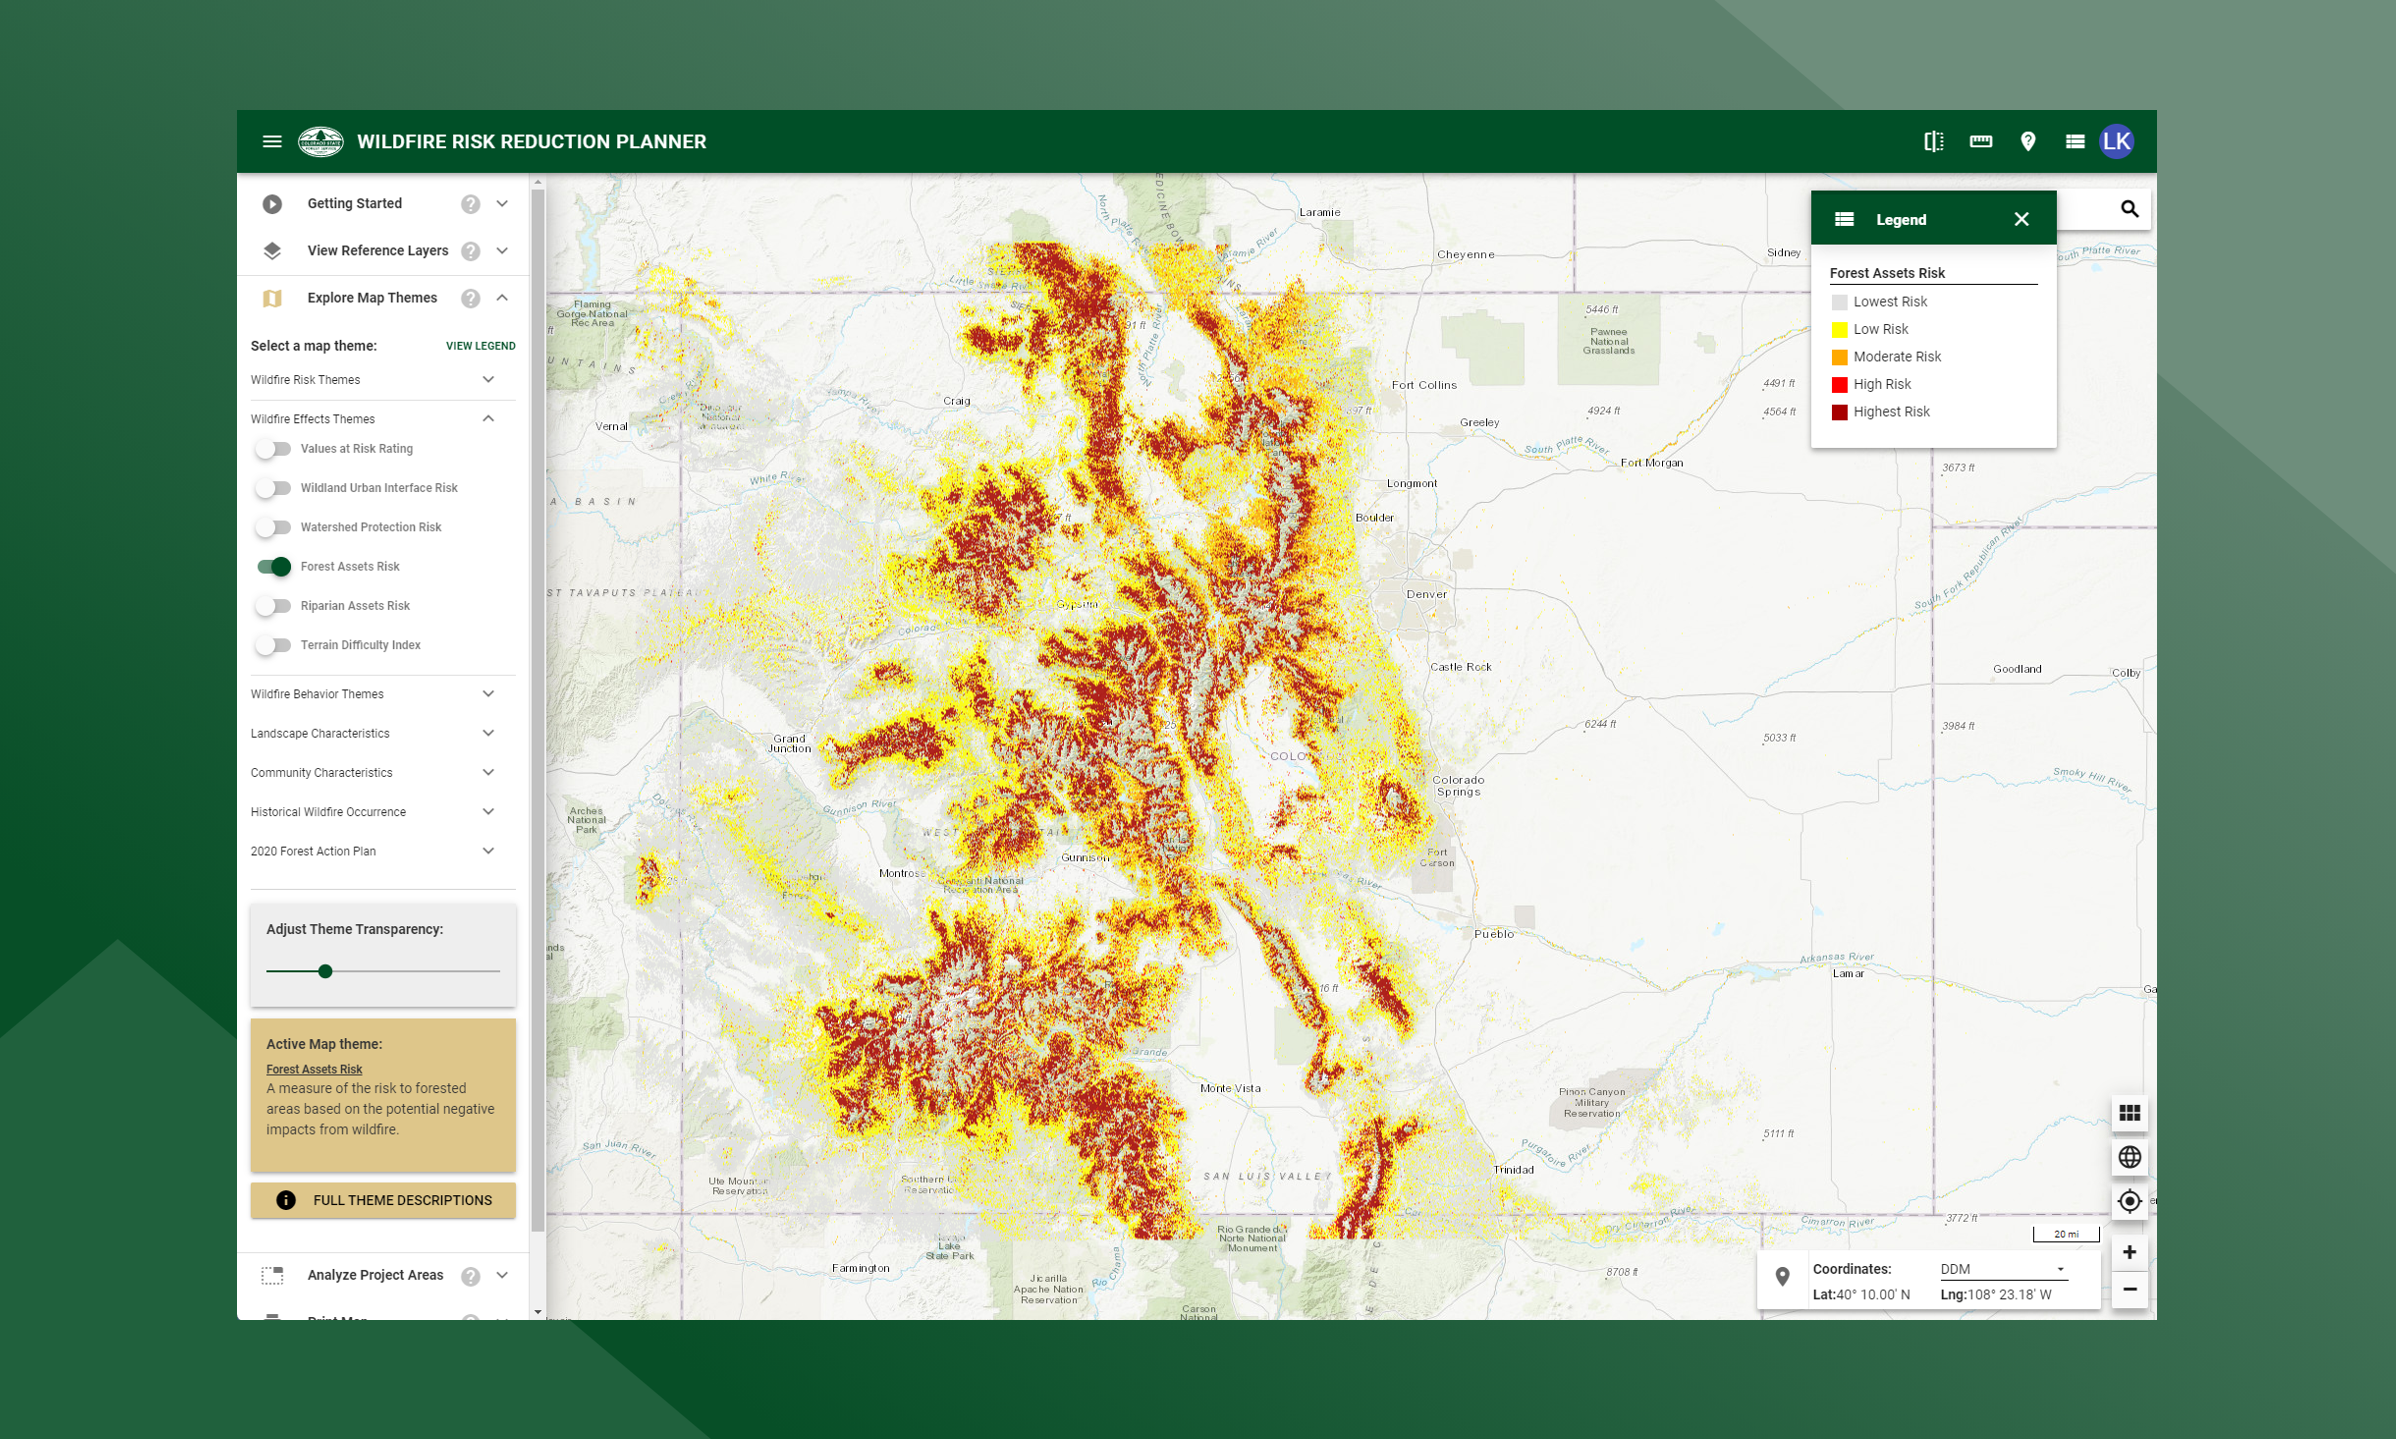Open help for View Reference Layers

(x=470, y=251)
